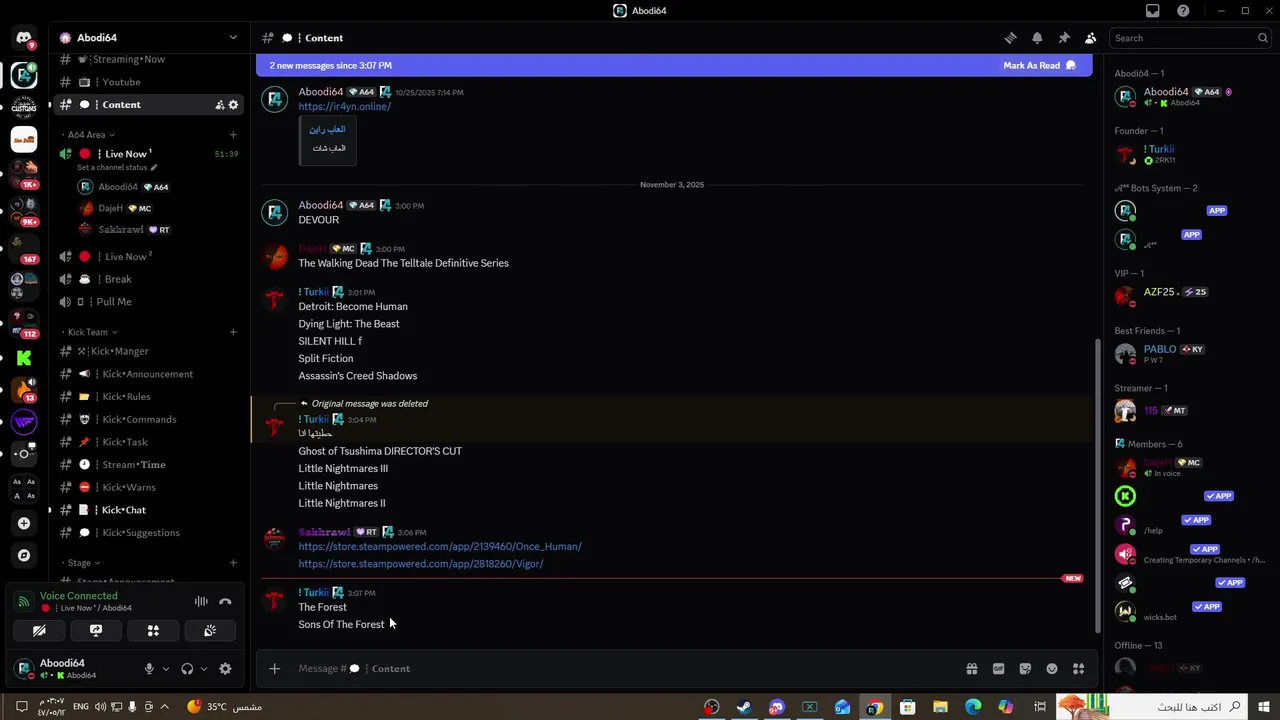Toggle the member list icon
1280x720 pixels.
[1091, 38]
